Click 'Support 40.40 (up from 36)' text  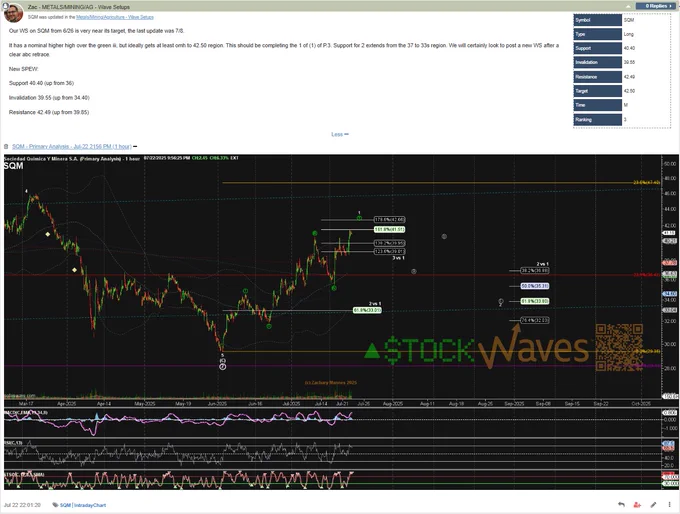point(41,83)
